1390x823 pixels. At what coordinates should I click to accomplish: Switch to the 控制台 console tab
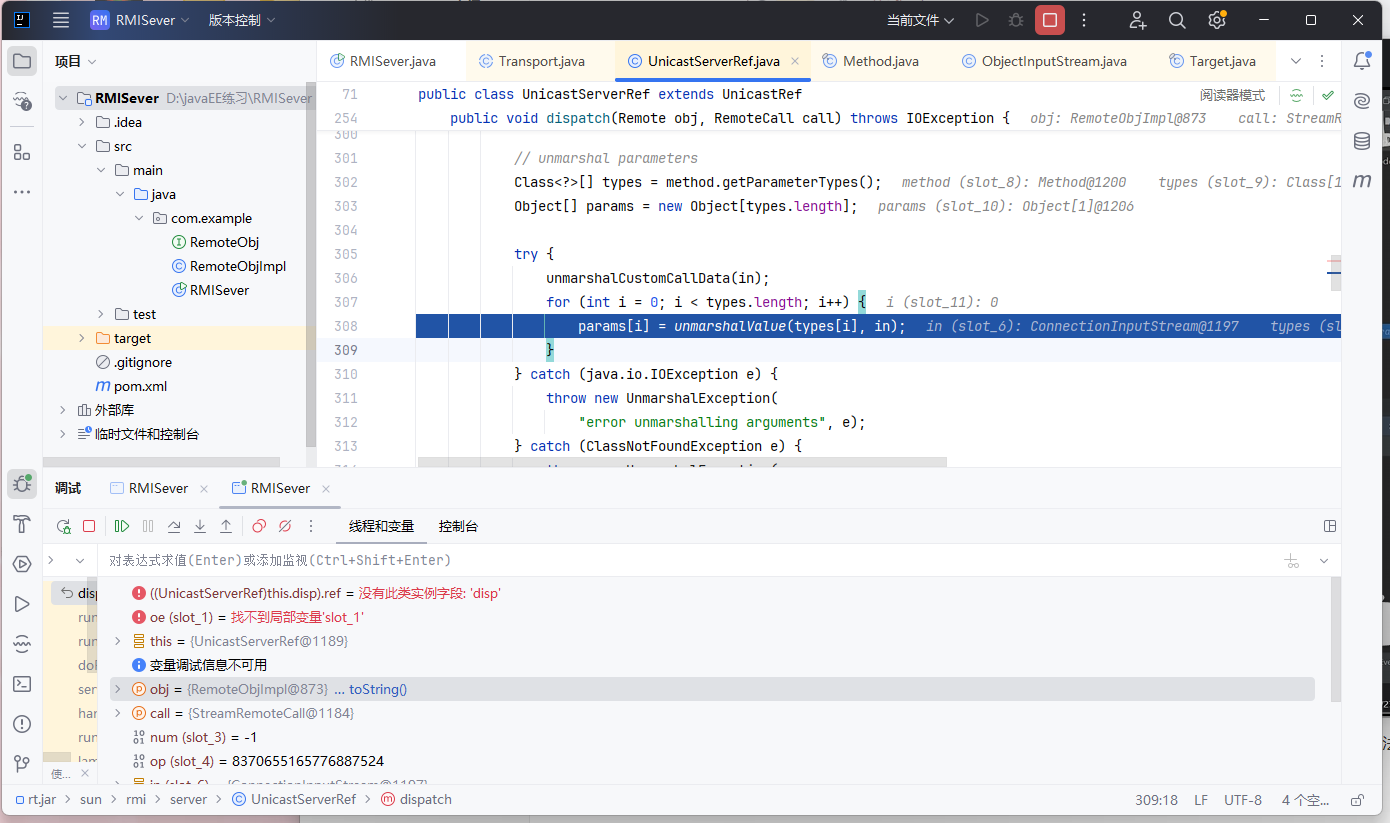(x=458, y=526)
